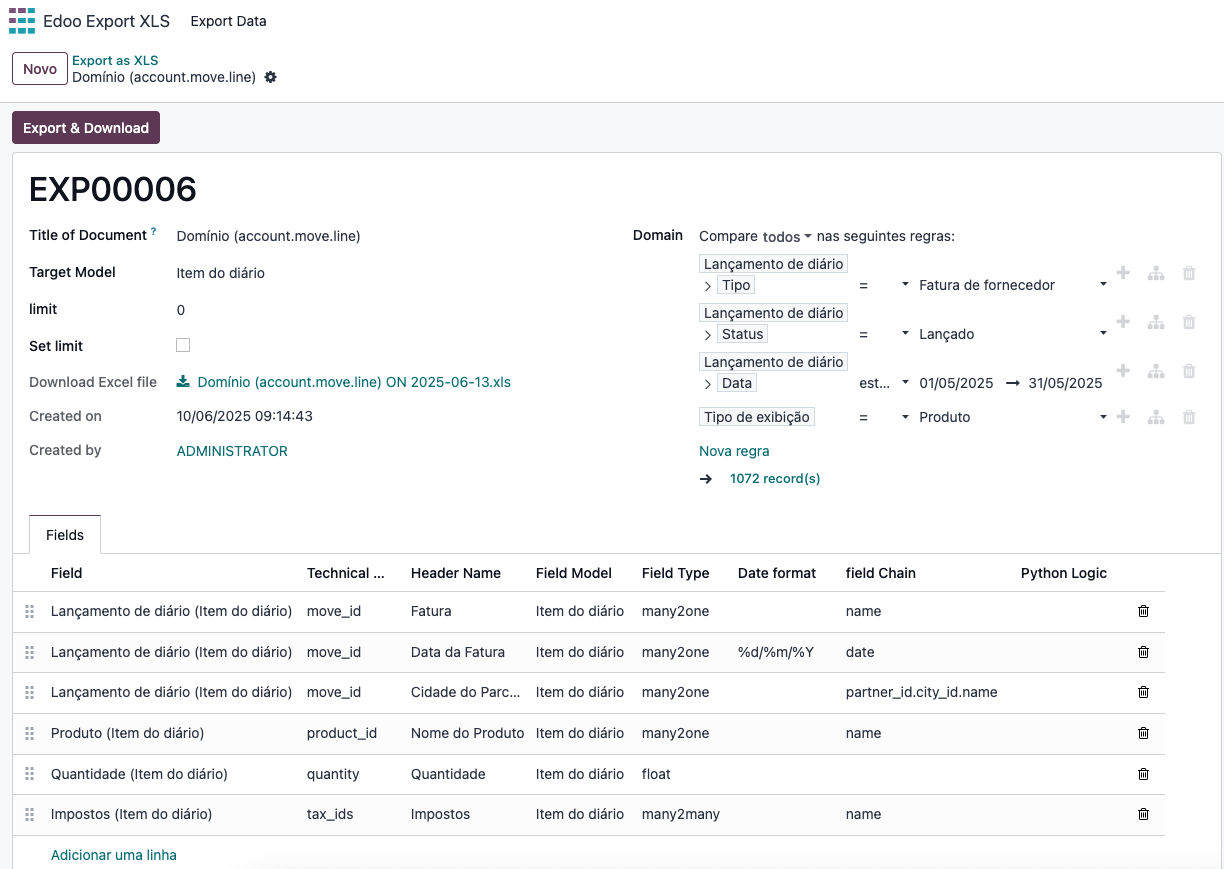
Task: Edit the start date 01/05/2025
Action: 956,383
